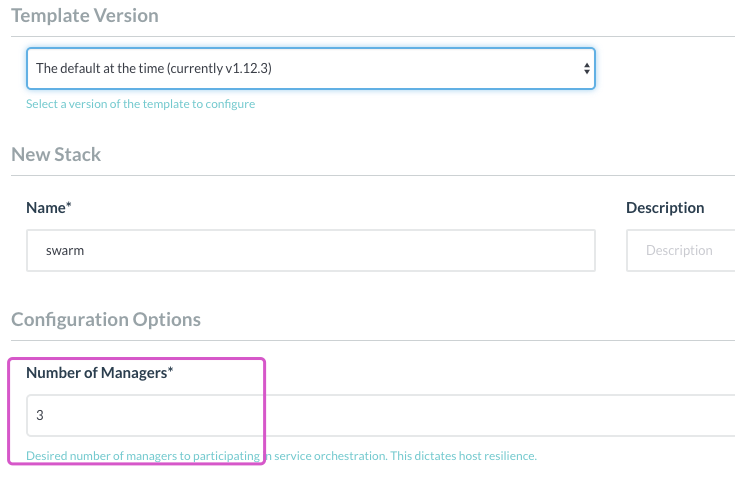Click the "Description" placeholder text
The width and height of the screenshot is (735, 491).
(x=679, y=251)
